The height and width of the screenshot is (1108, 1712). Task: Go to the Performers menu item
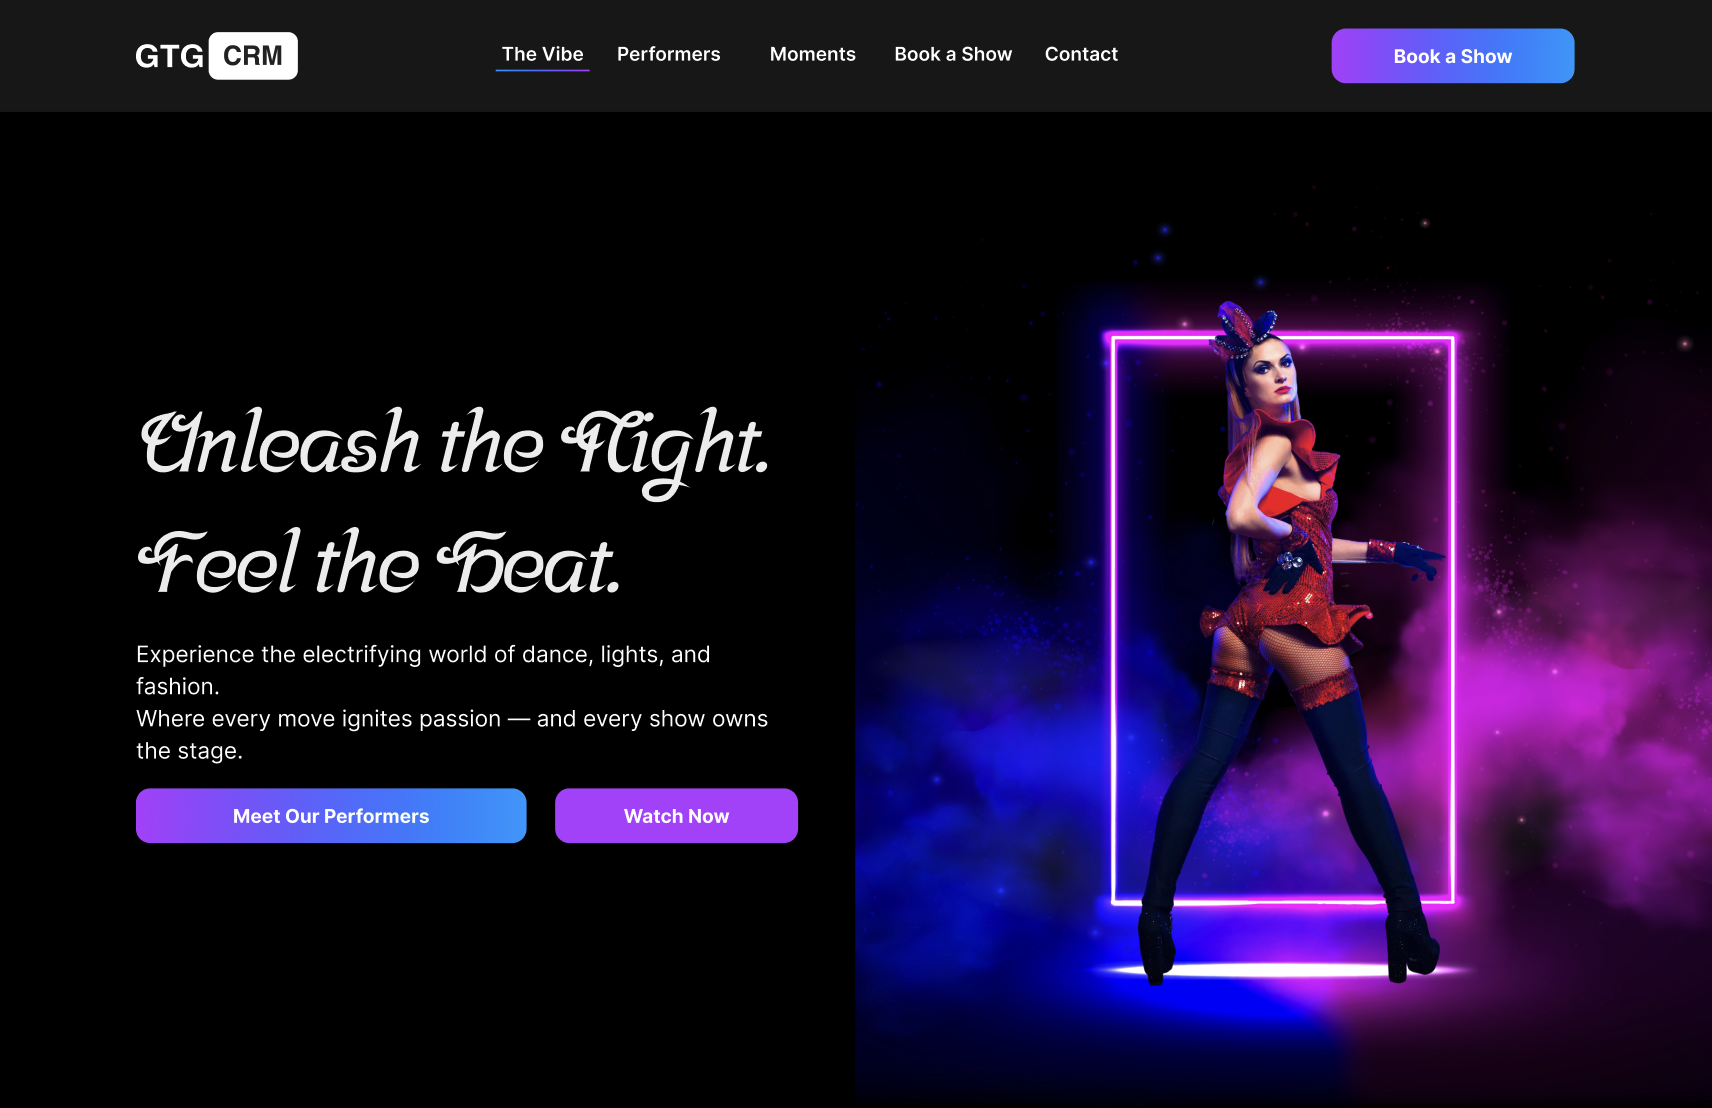pos(669,54)
